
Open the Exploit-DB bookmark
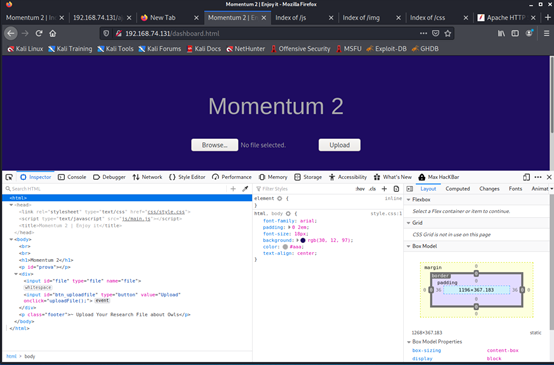click(386, 49)
